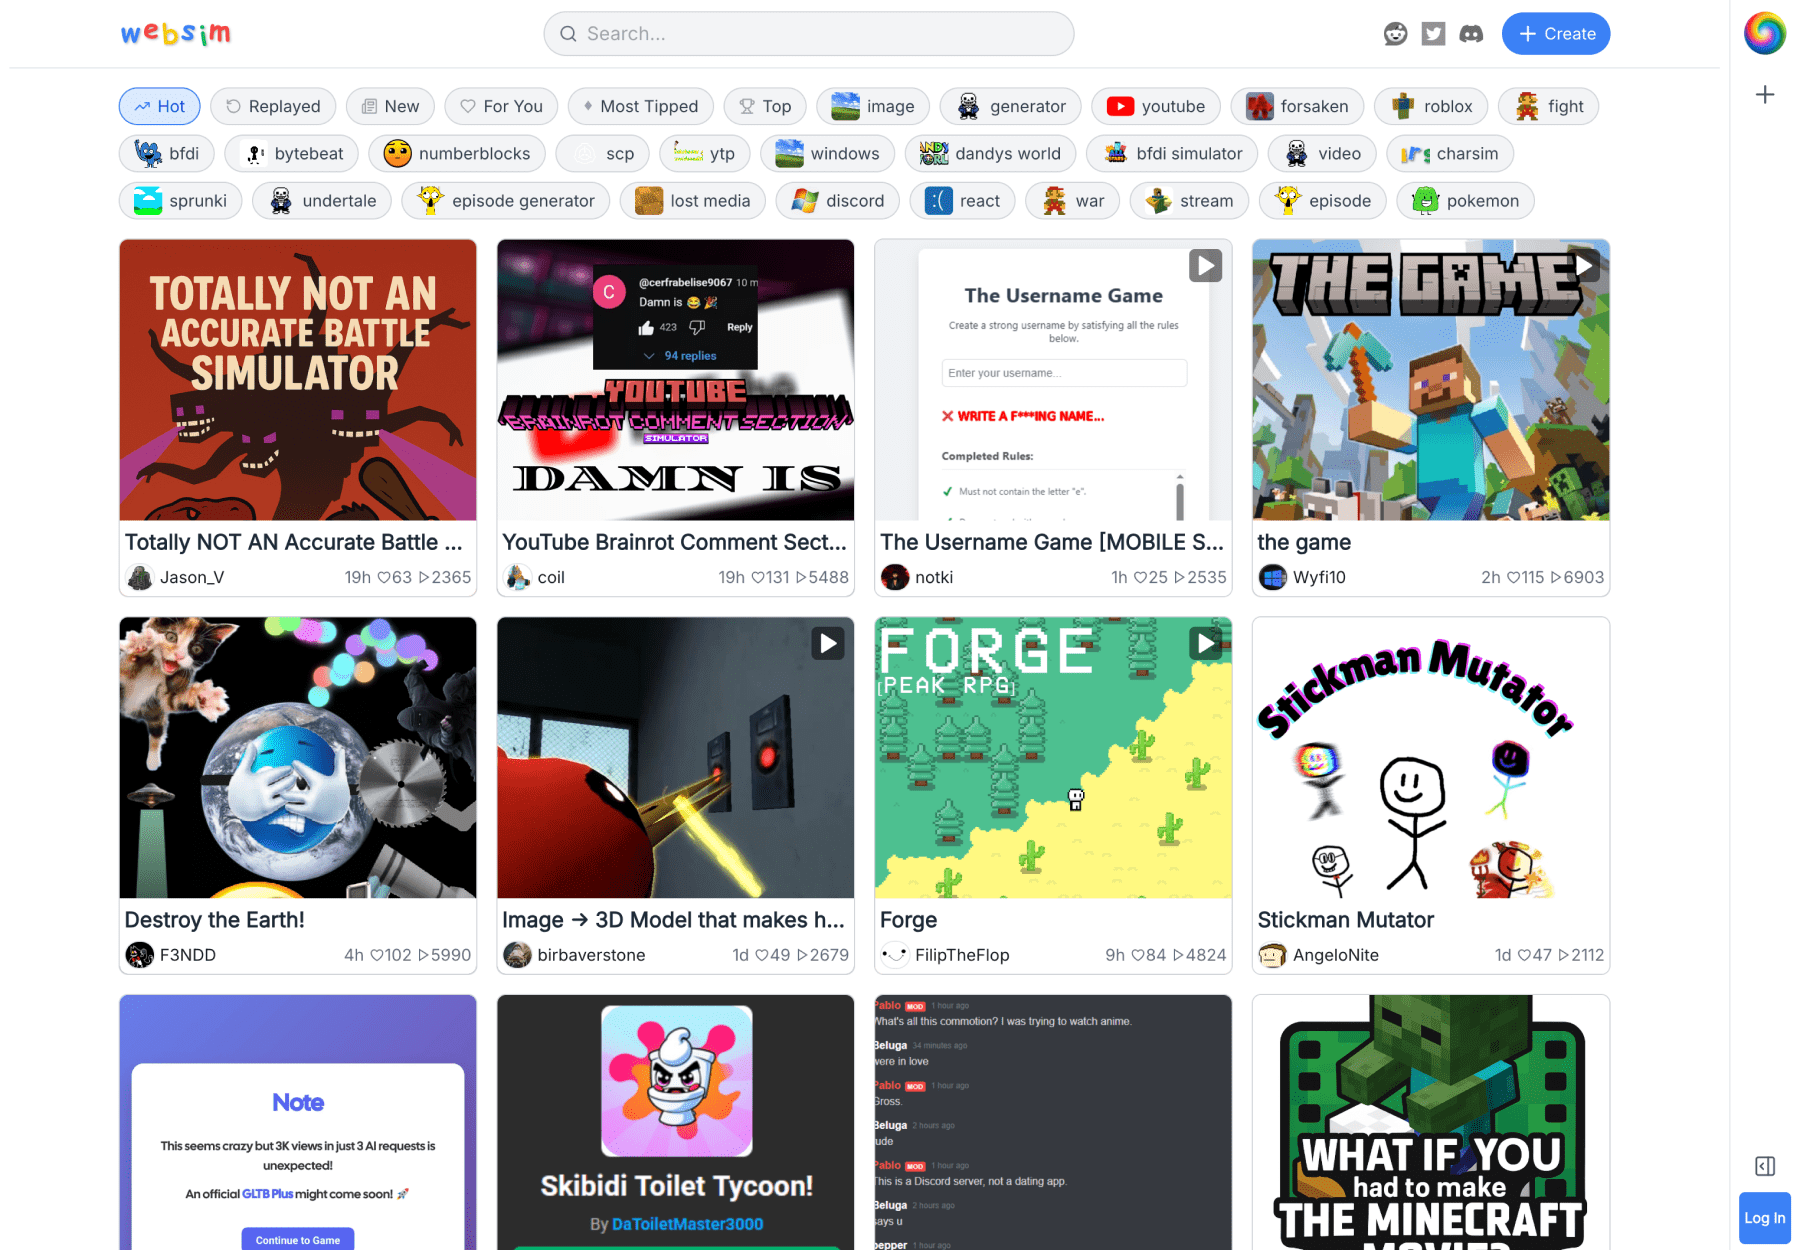Play the Forge preview video icon
The width and height of the screenshot is (1800, 1250).
(1205, 643)
